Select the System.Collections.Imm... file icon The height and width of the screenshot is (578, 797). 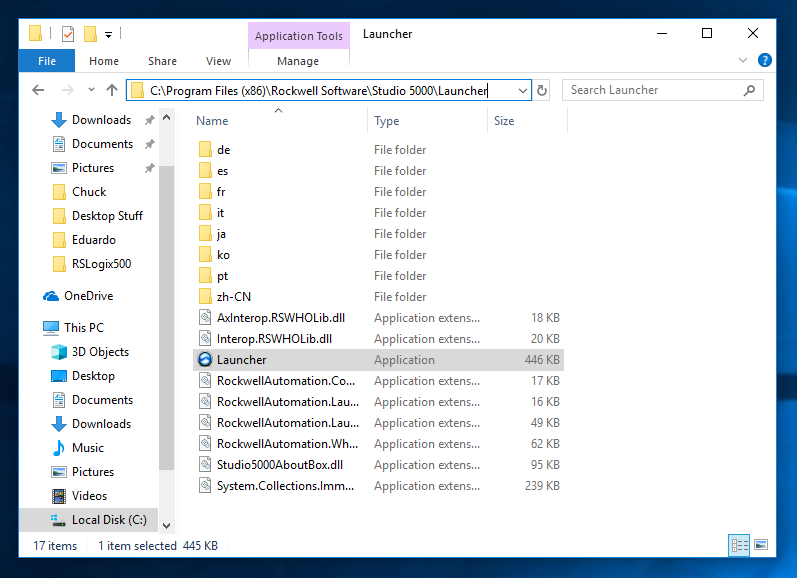click(x=205, y=485)
